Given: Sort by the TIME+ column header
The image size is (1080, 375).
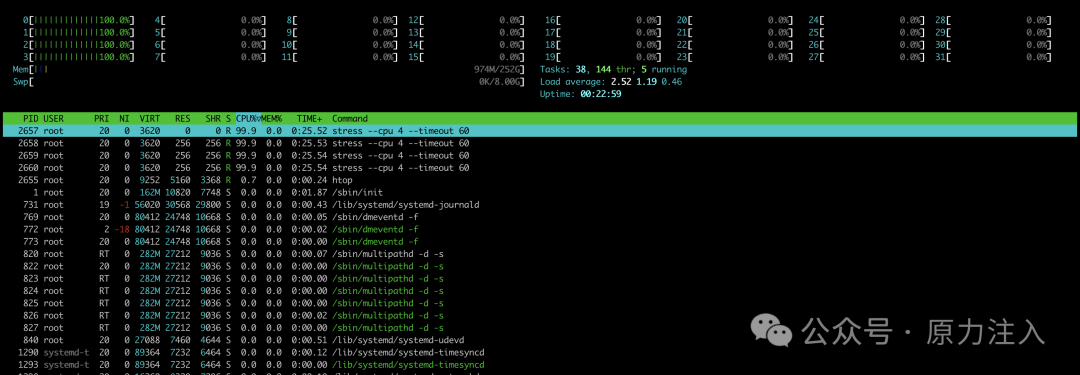Looking at the screenshot, I should (310, 119).
